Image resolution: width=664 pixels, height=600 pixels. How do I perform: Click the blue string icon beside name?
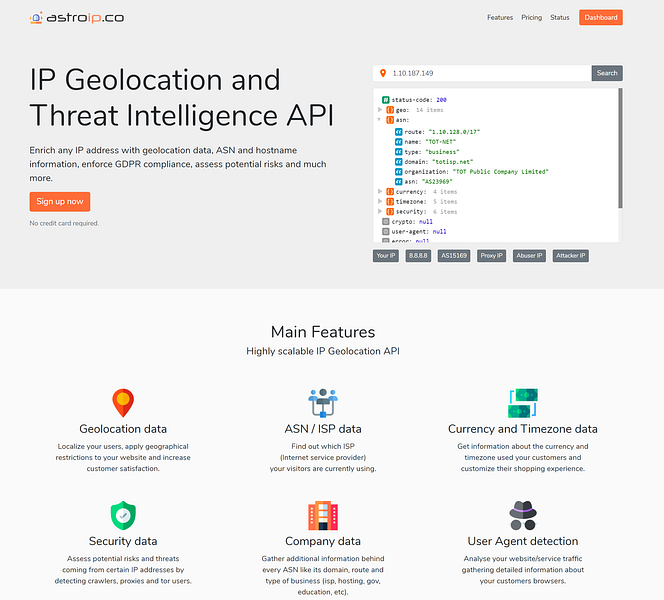(x=398, y=142)
